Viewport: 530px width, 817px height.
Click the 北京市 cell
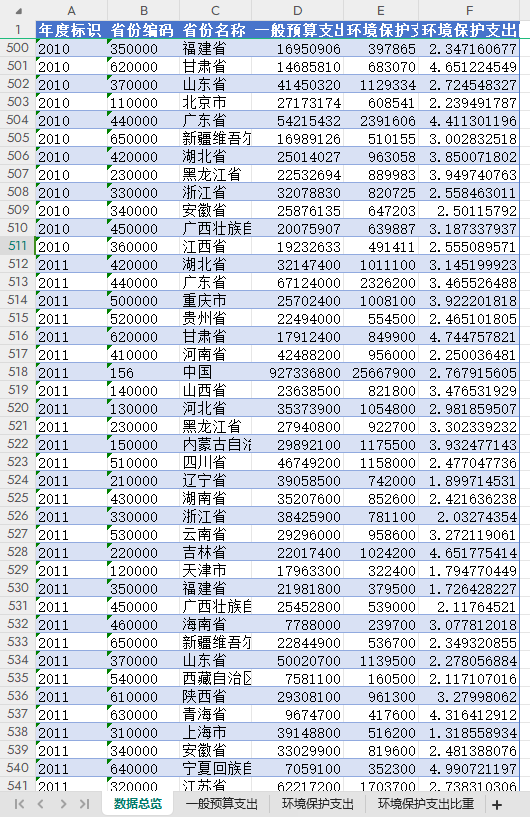[x=215, y=102]
